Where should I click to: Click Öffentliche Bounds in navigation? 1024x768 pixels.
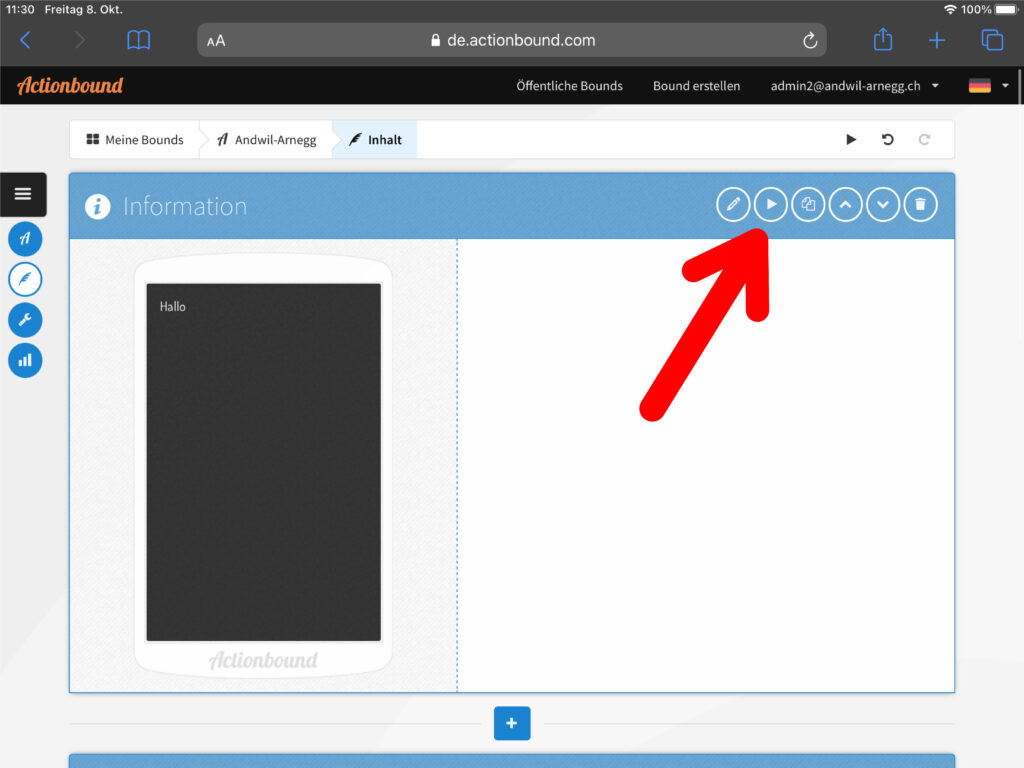pos(569,86)
